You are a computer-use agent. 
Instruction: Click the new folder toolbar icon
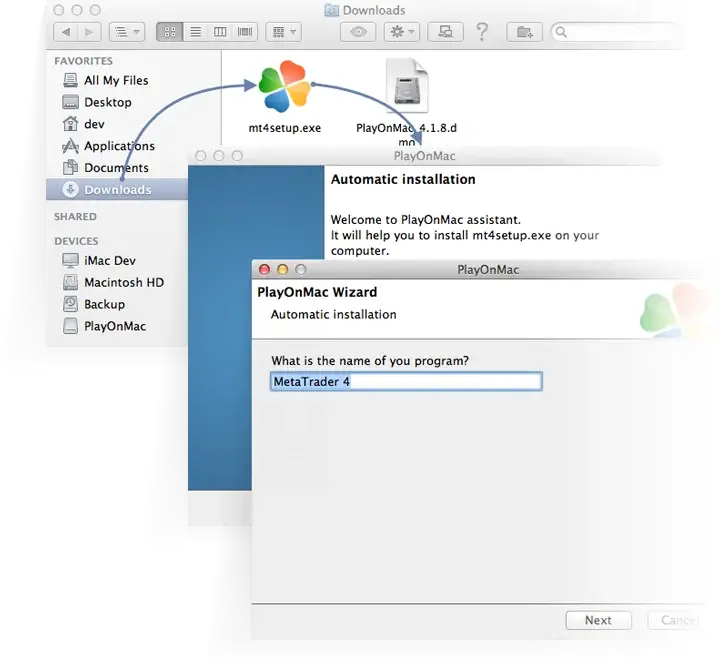coord(525,32)
